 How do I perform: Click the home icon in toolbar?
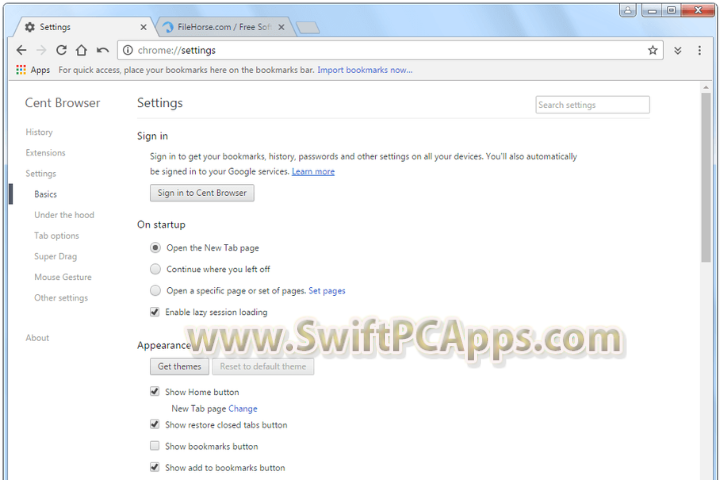(81, 50)
